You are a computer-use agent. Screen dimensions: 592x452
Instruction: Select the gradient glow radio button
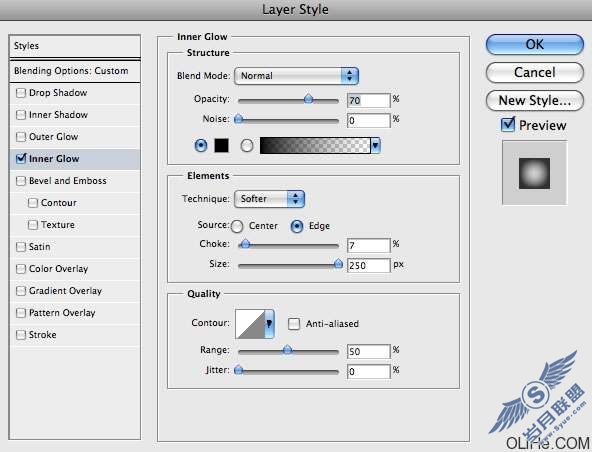(247, 145)
